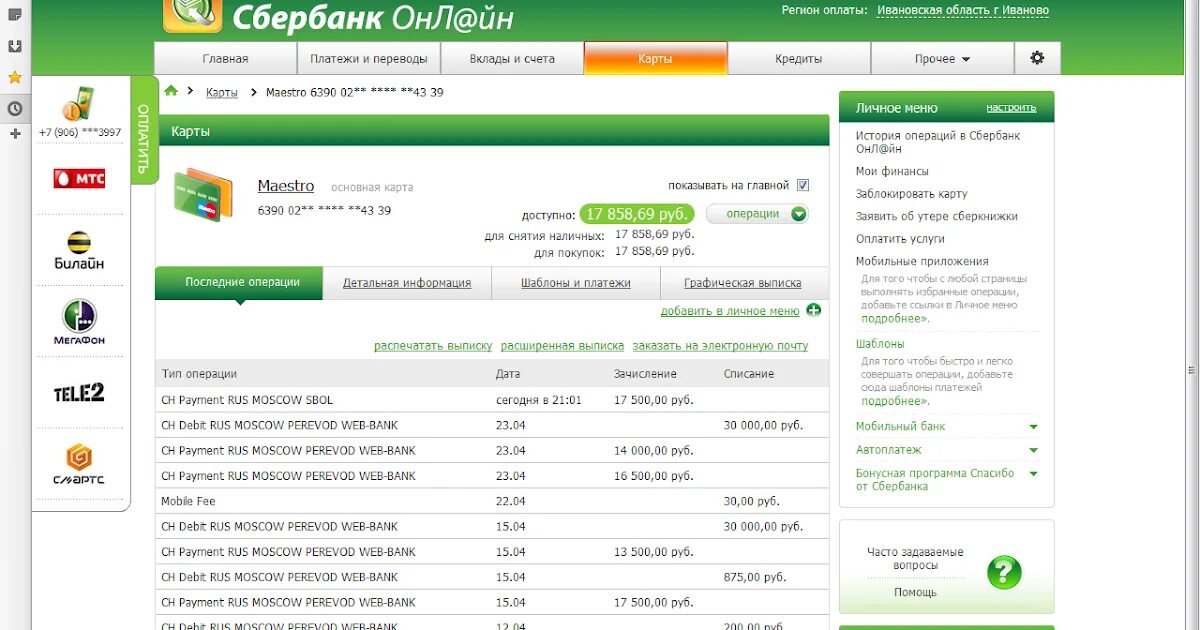Viewport: 1200px width, 630px height.
Task: Click the green question mark help icon
Action: click(x=1005, y=572)
